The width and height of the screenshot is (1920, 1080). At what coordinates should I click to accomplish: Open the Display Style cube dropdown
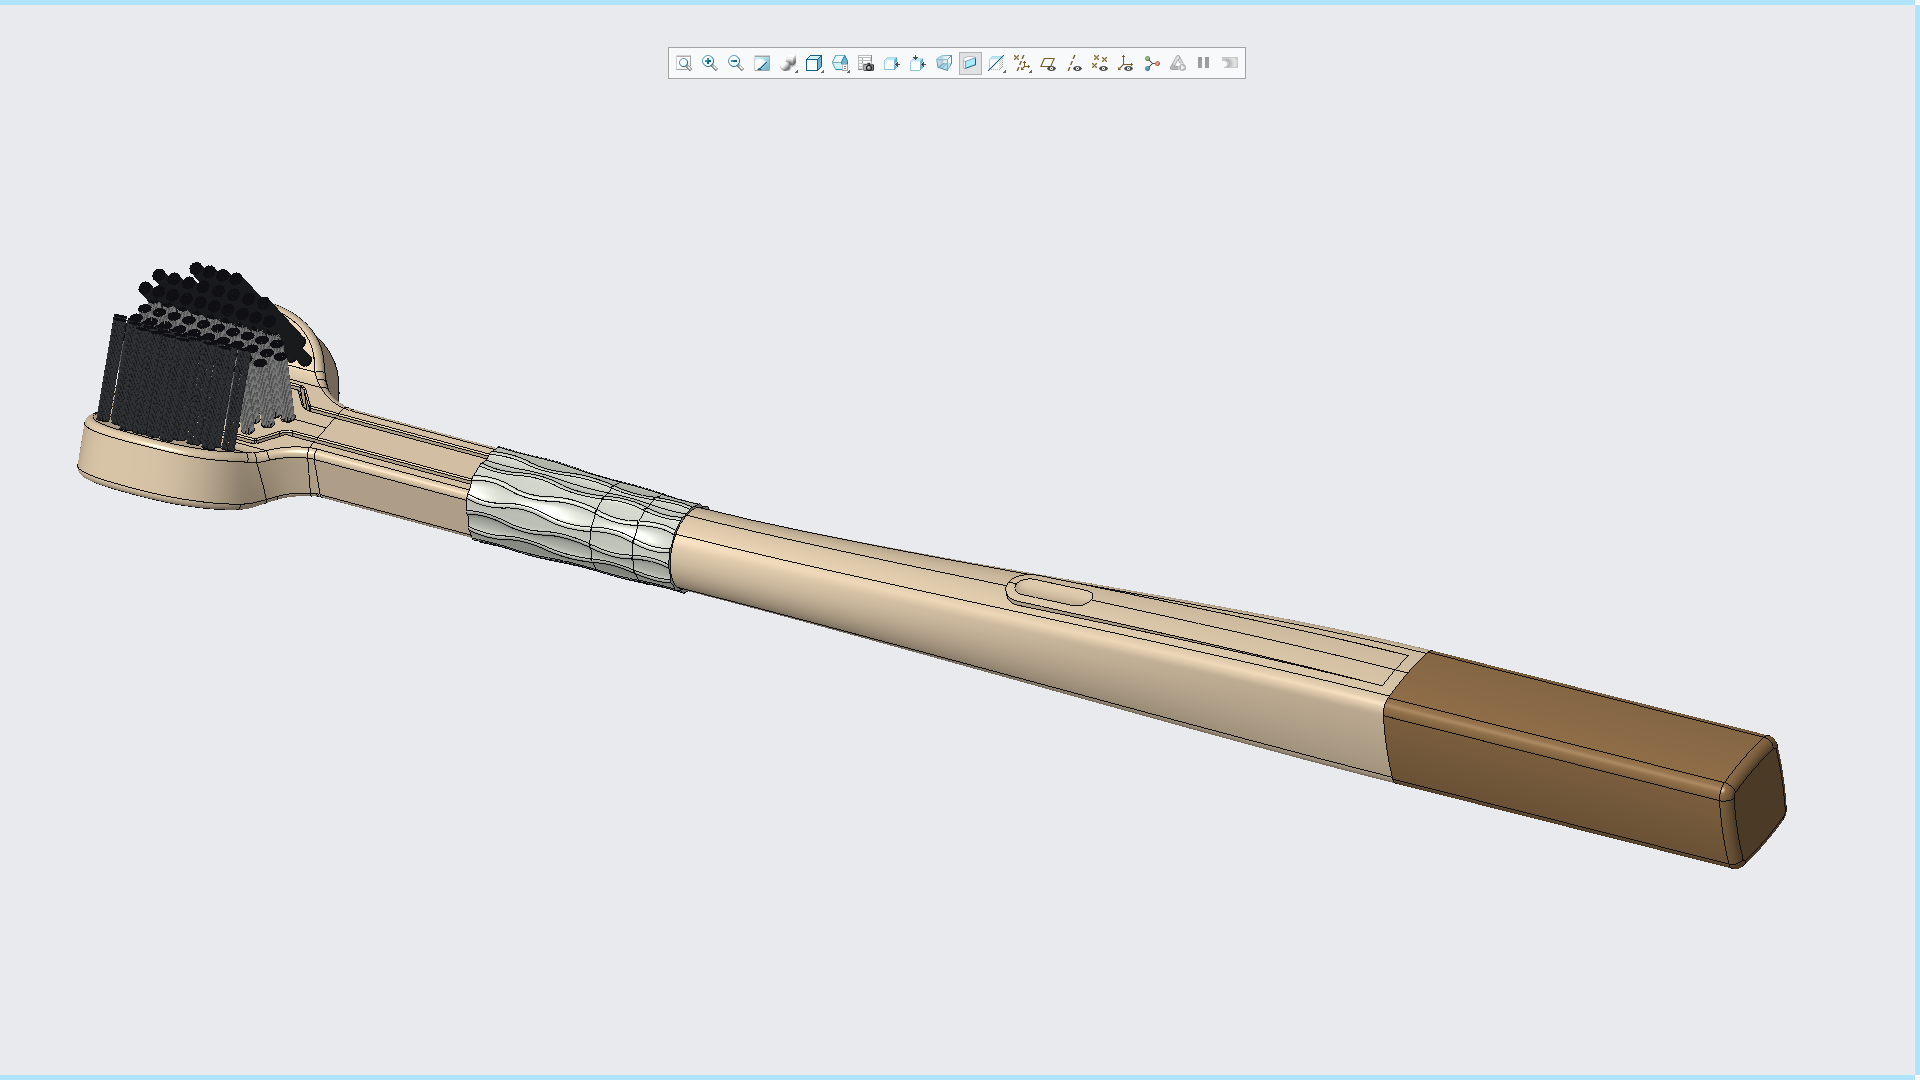(814, 63)
